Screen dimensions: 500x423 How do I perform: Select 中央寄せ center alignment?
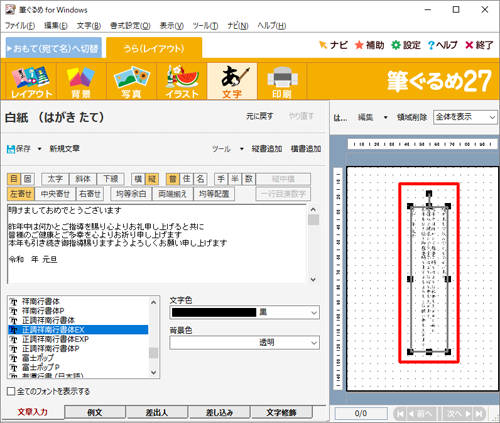[x=55, y=194]
